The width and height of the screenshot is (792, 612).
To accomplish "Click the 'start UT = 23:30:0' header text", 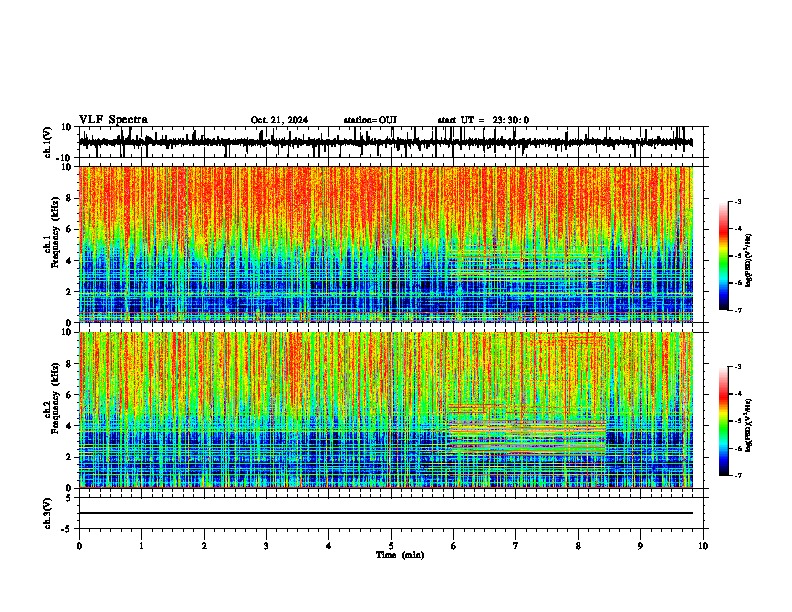I will pos(483,120).
